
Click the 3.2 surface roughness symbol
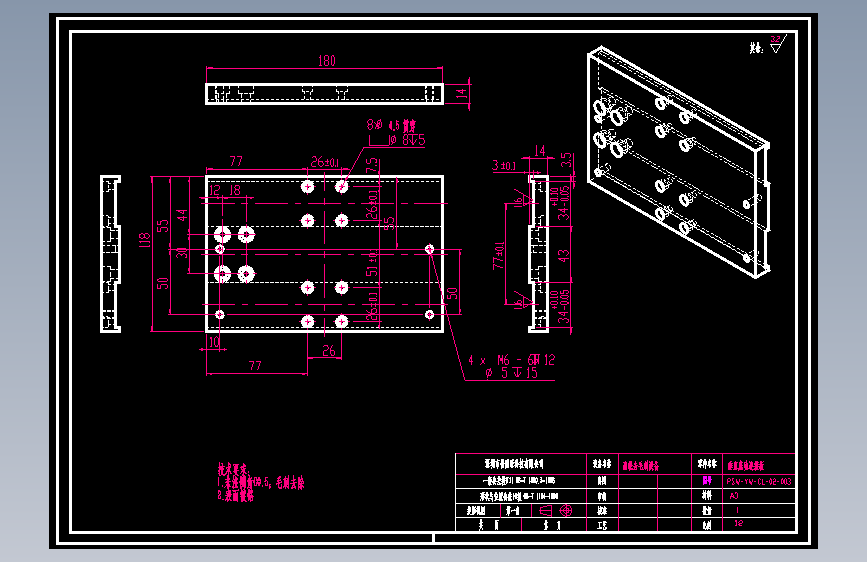coord(778,44)
